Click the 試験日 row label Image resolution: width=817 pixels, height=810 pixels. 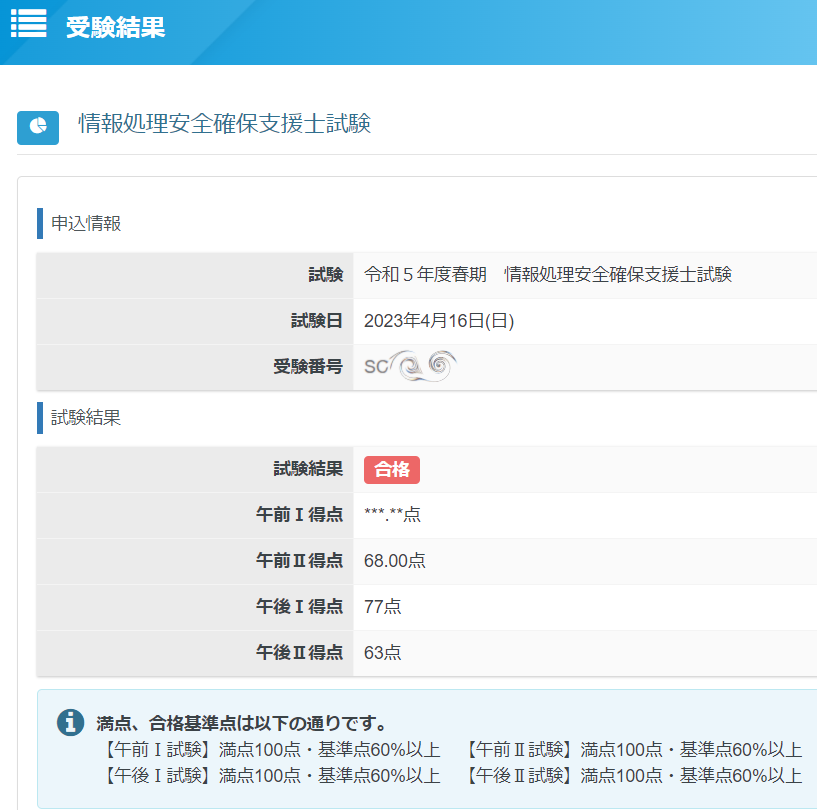317,320
